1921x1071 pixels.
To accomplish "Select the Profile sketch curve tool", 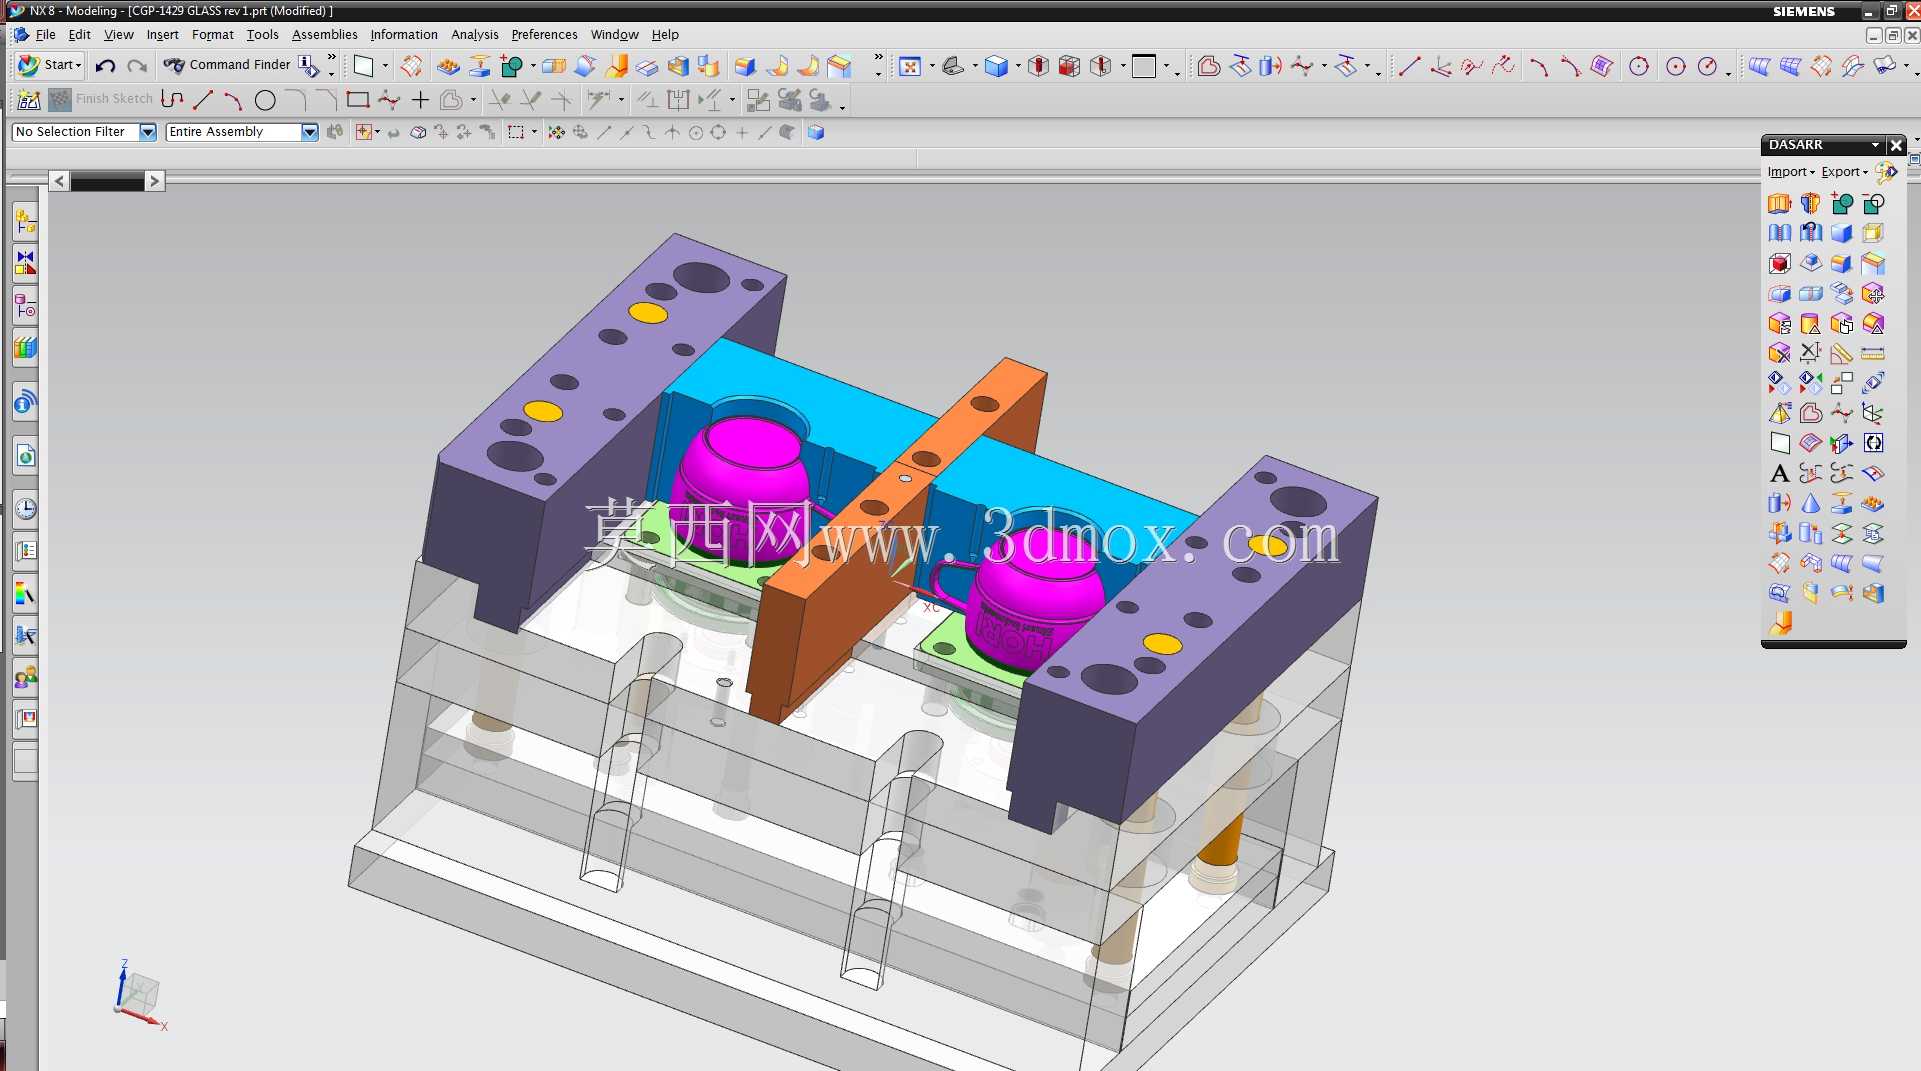I will (172, 100).
